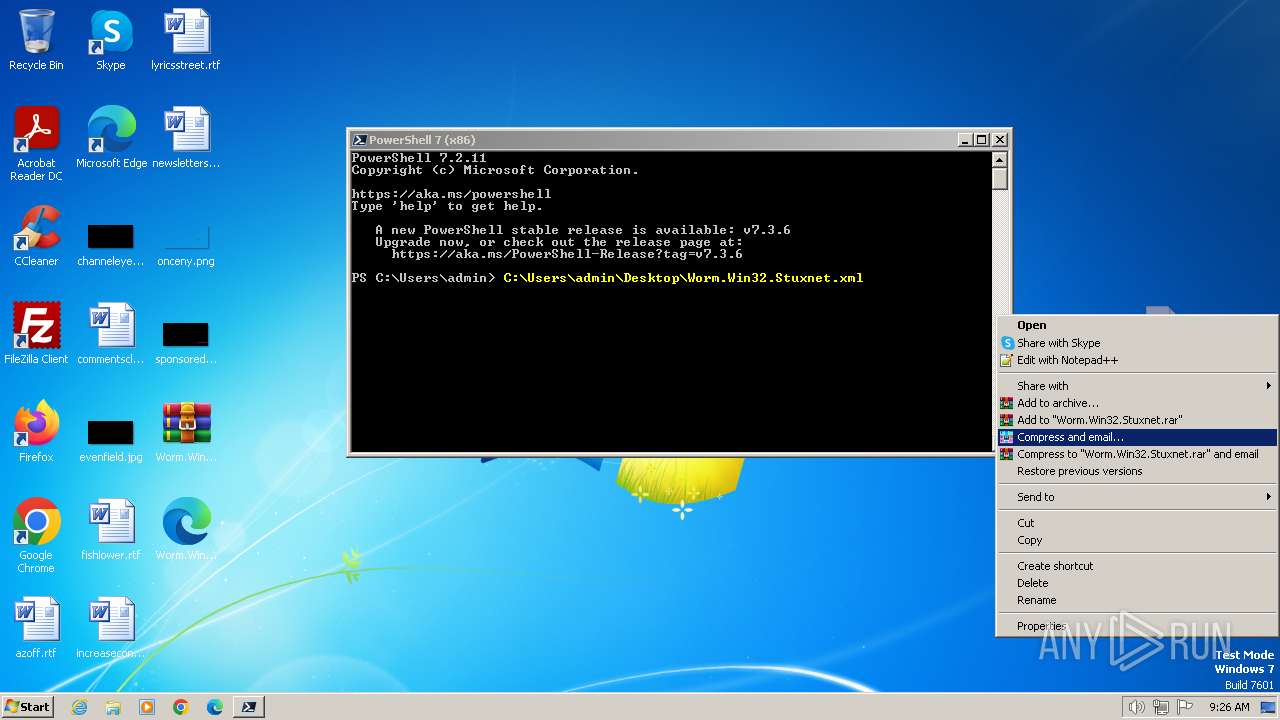
Task: Choose Restore previous versions
Action: pyautogui.click(x=1136, y=471)
